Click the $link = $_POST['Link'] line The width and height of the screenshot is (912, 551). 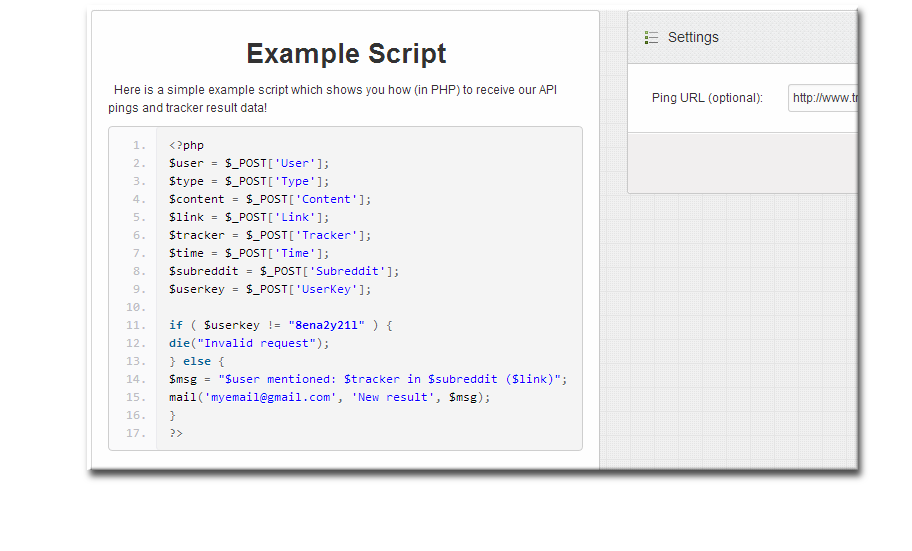248,217
